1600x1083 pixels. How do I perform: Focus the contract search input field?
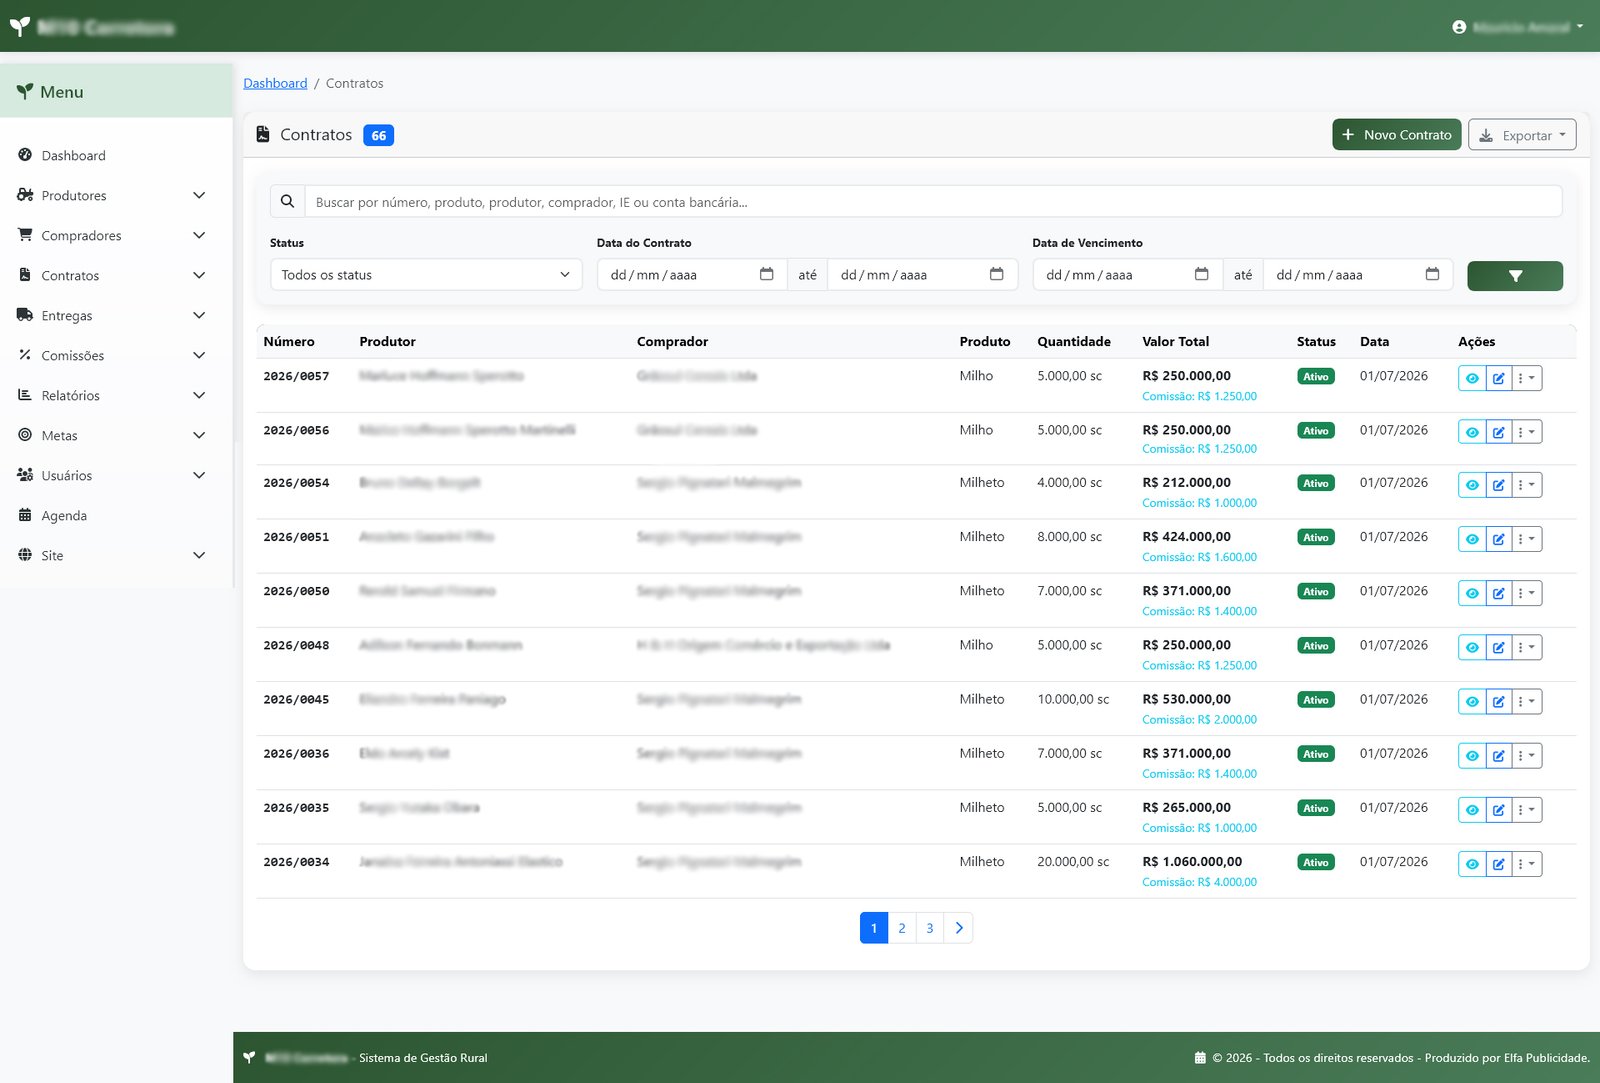click(x=933, y=201)
